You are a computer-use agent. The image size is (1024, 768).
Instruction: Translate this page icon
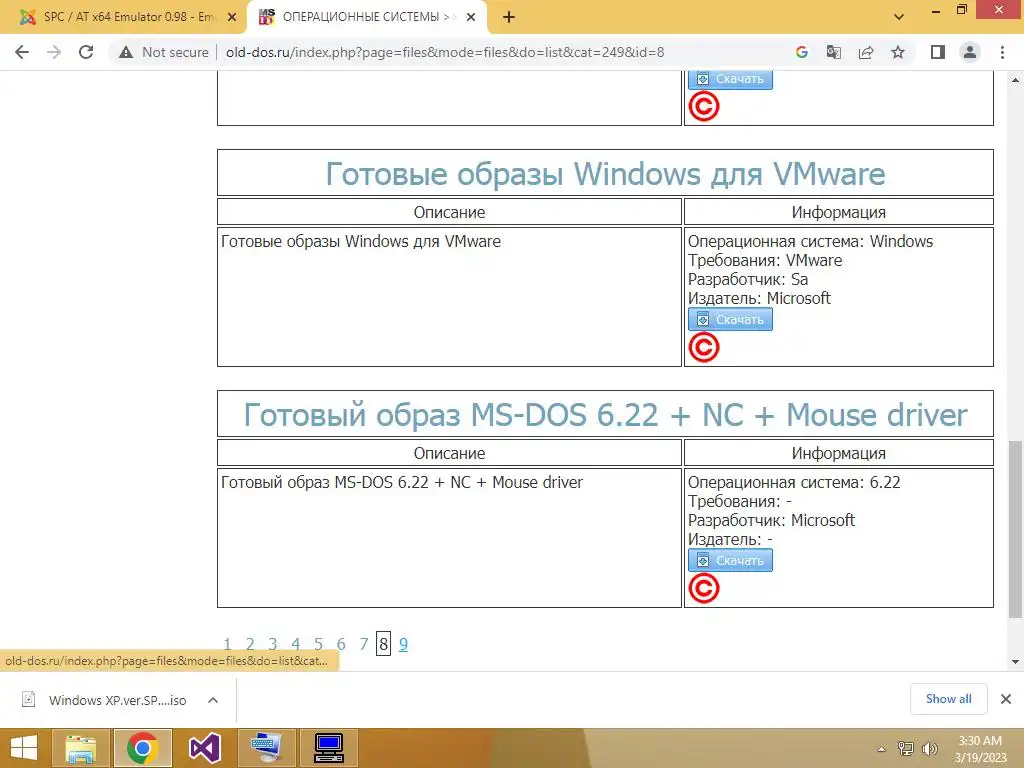click(x=834, y=52)
